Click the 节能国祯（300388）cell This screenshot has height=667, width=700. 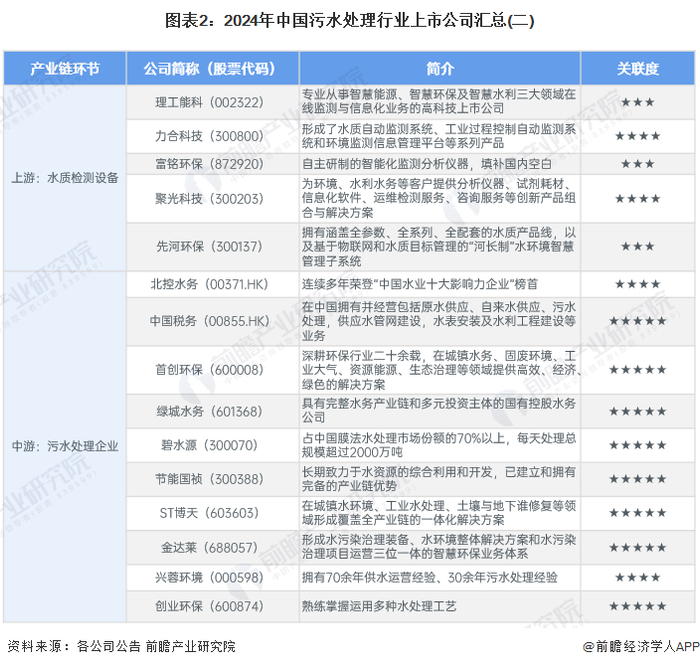(x=212, y=479)
